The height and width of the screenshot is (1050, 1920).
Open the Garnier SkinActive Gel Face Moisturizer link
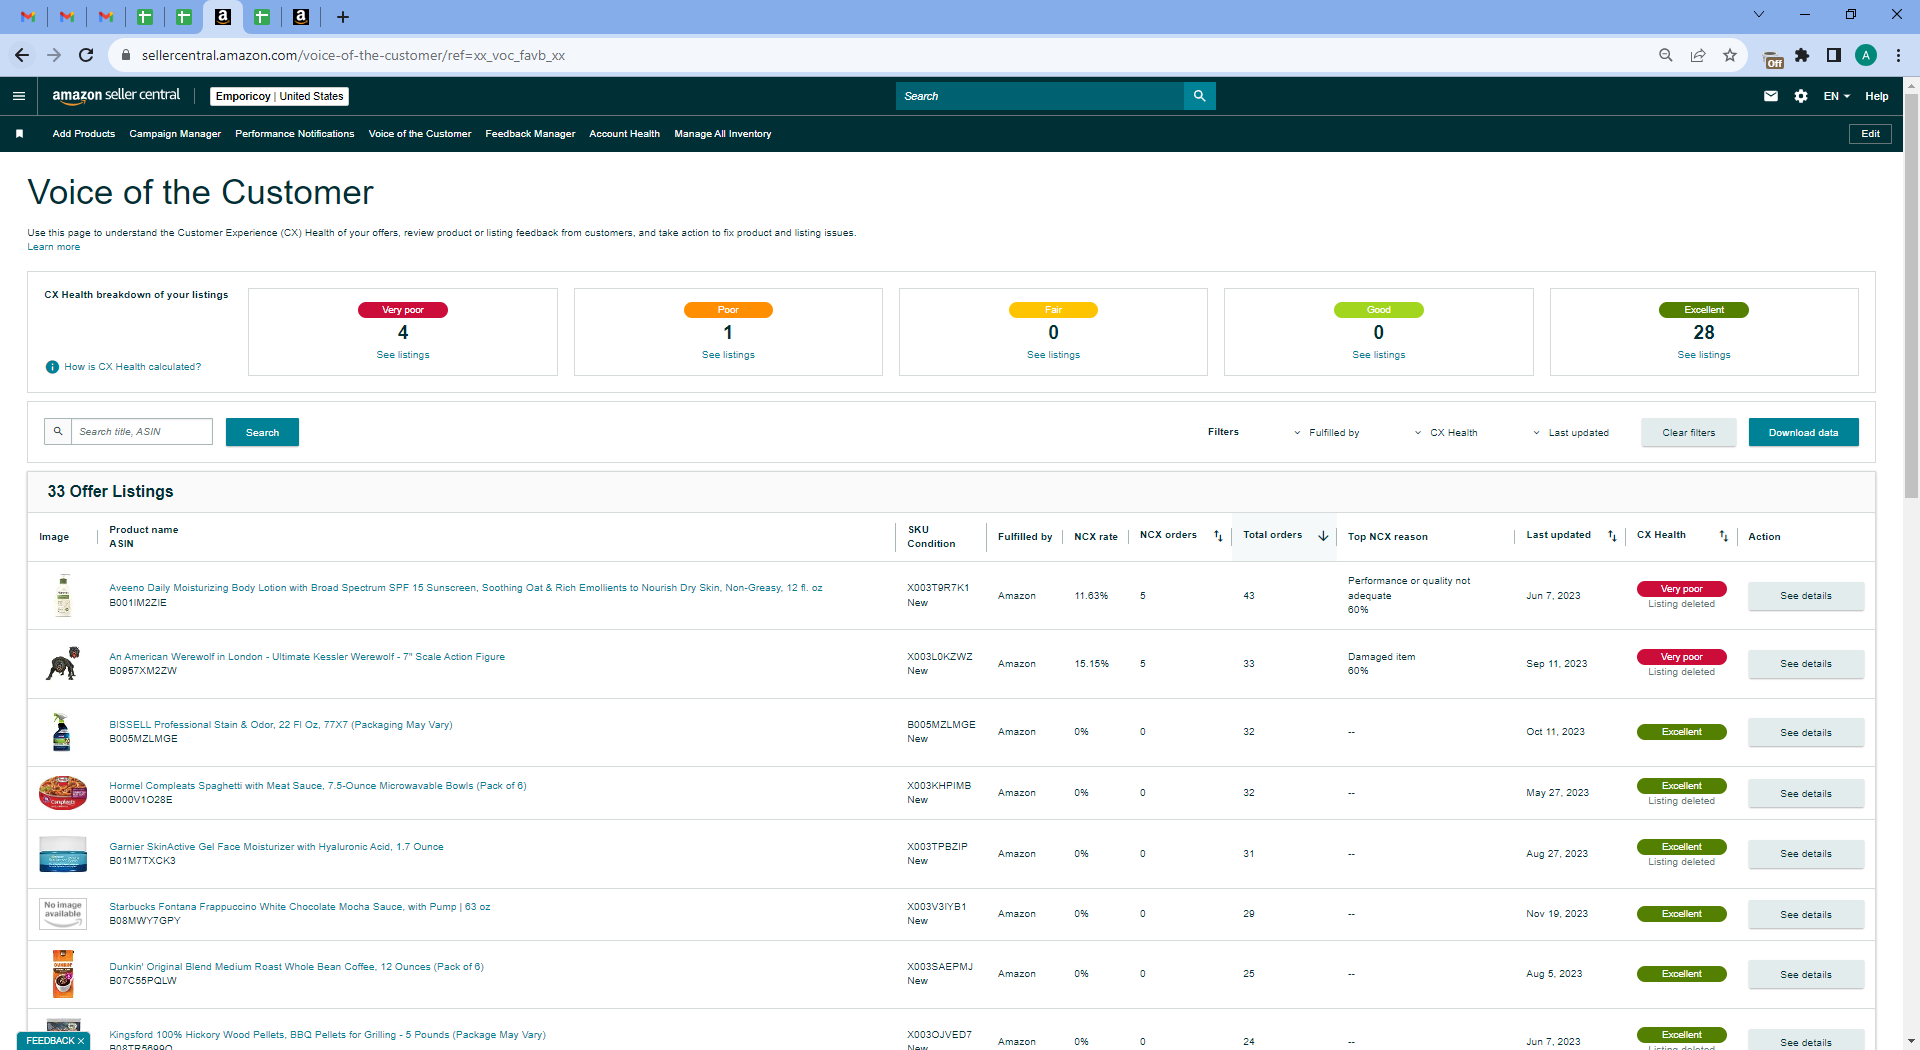pyautogui.click(x=276, y=847)
